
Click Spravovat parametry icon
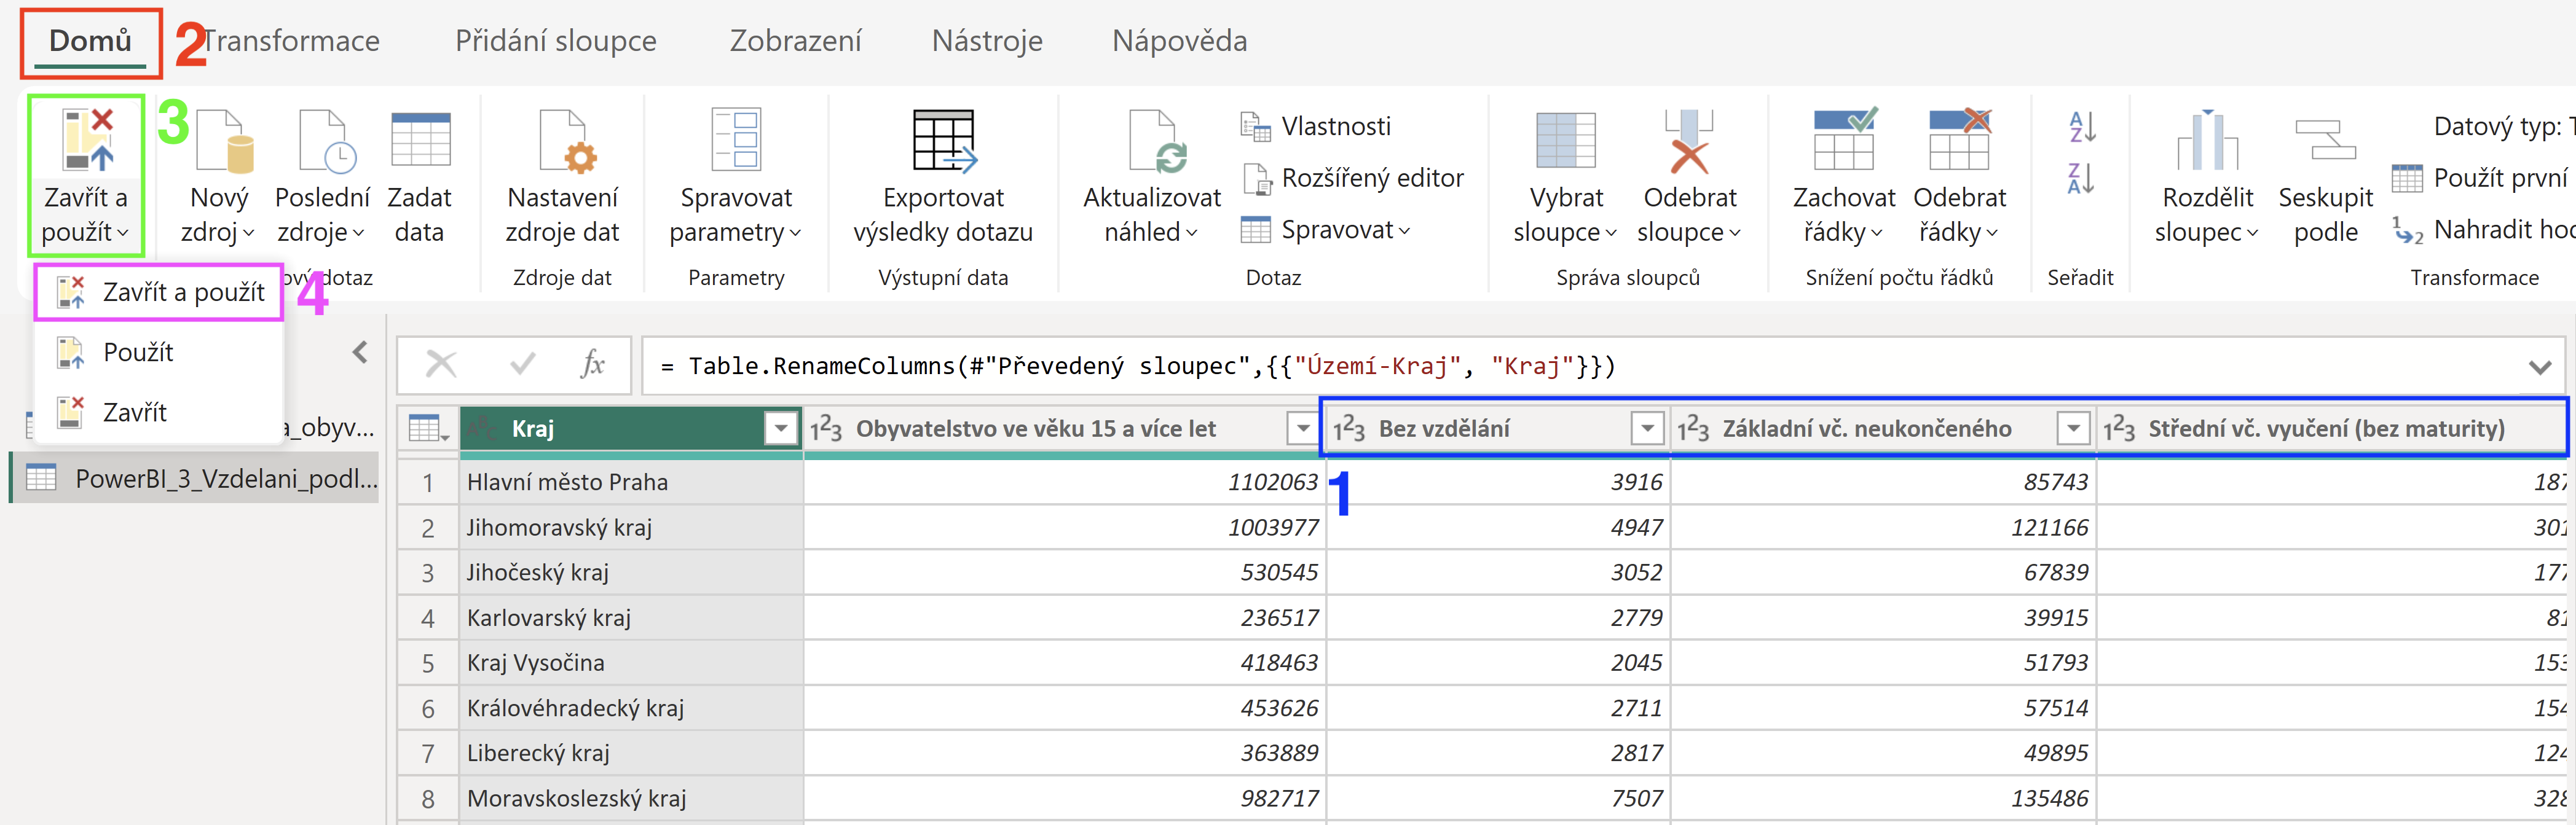point(736,139)
